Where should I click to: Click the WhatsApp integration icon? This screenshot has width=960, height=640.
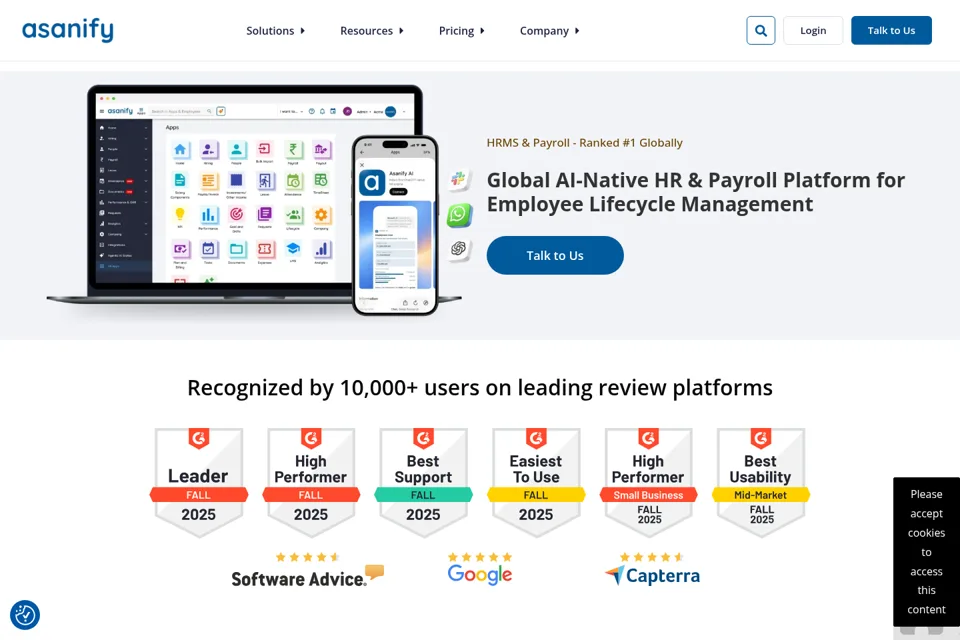point(459,214)
